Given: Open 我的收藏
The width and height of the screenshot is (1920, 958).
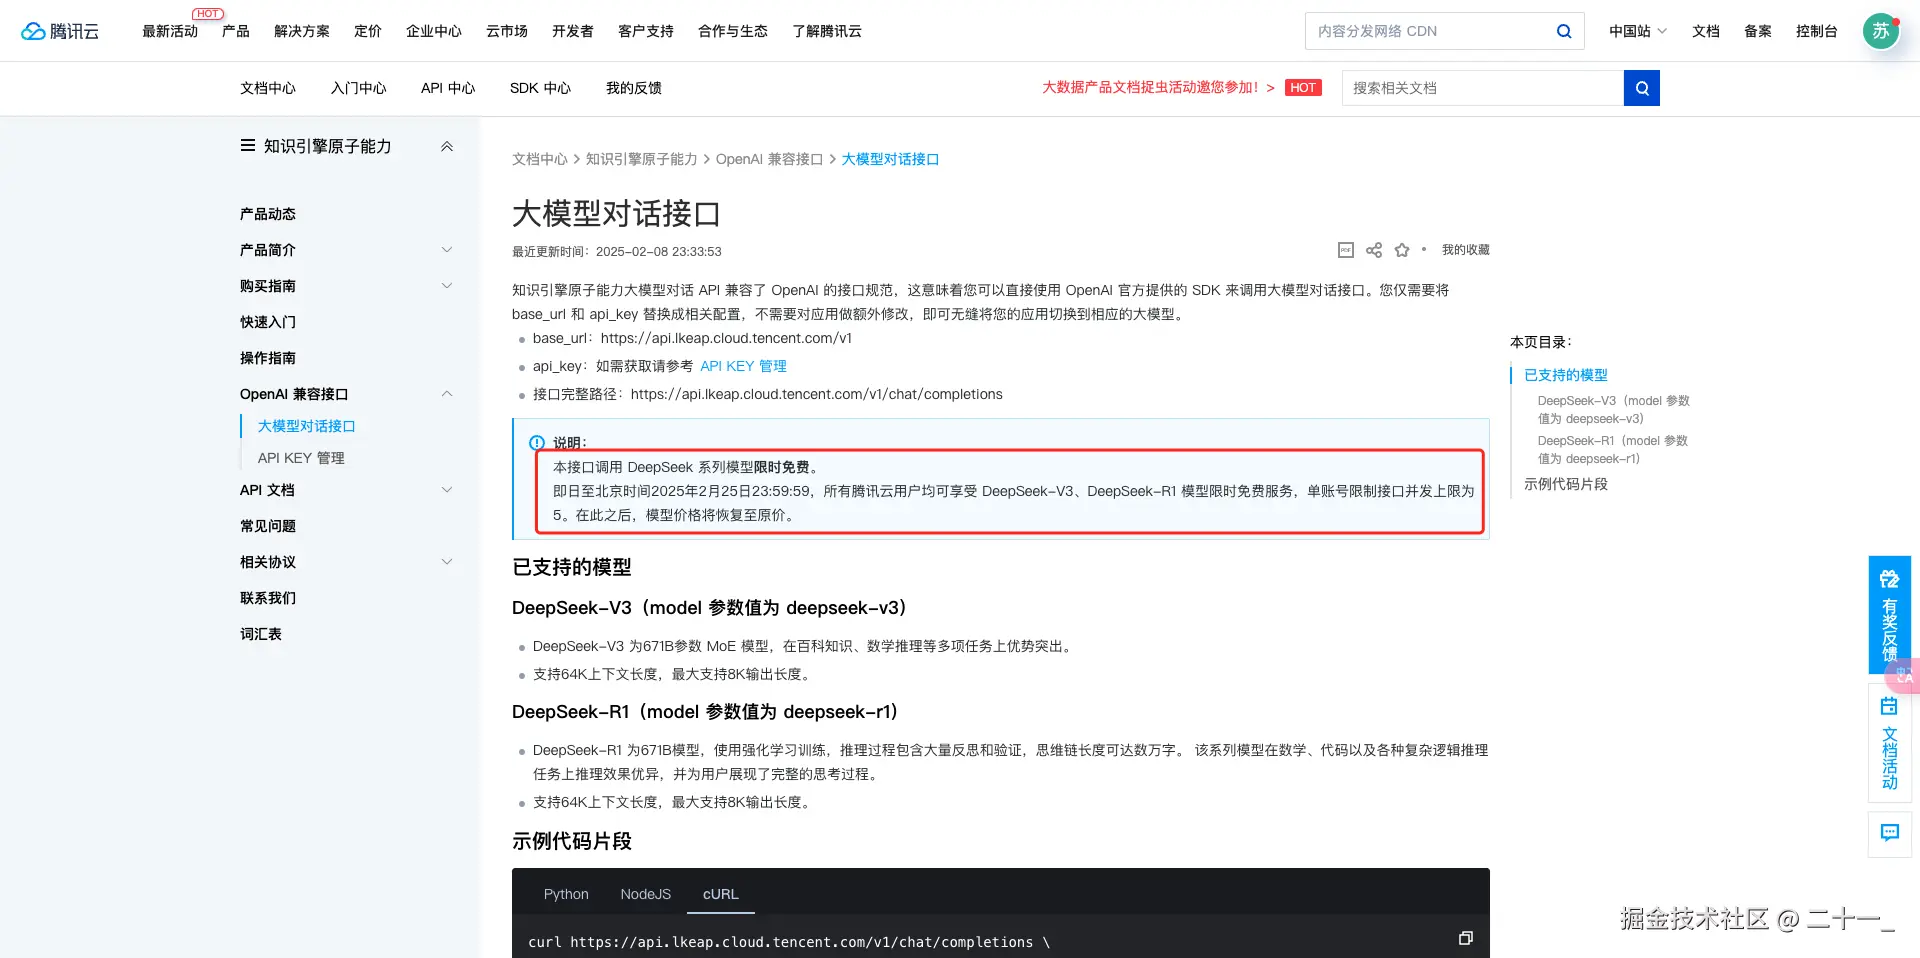Looking at the screenshot, I should pyautogui.click(x=1466, y=250).
